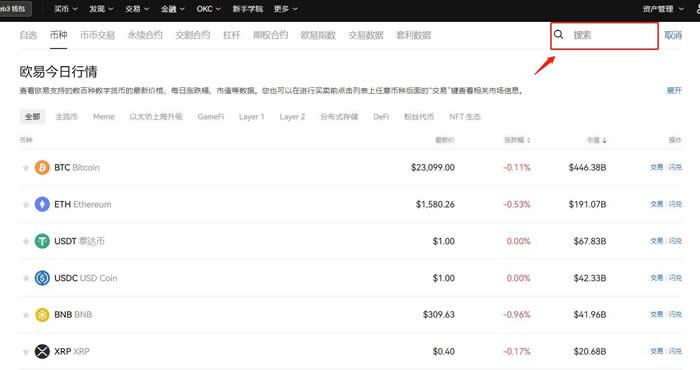Switch to the 币币交易 tab

click(97, 35)
